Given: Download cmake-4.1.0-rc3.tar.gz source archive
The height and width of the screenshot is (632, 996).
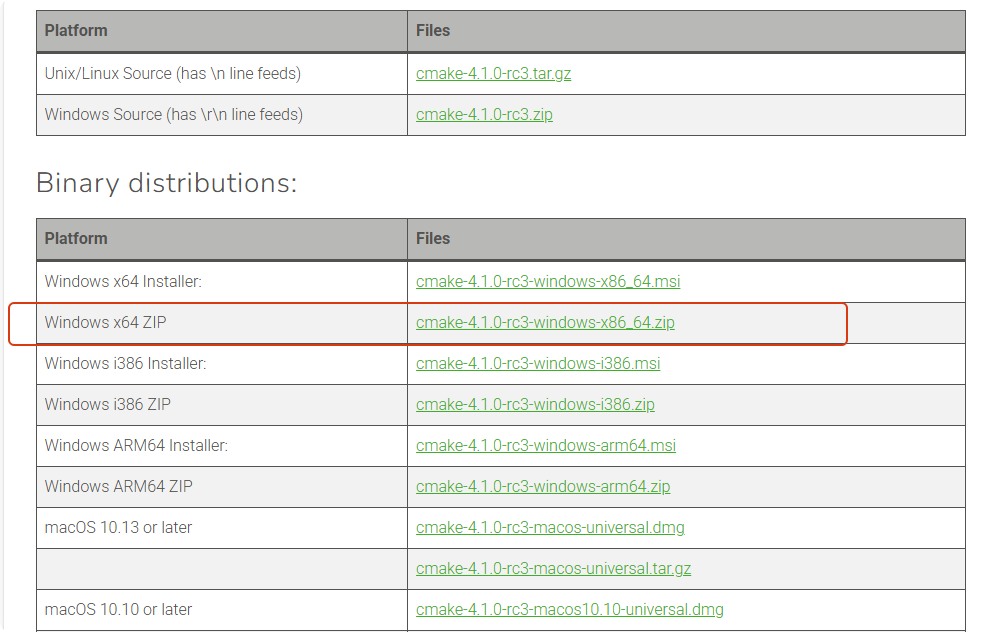Looking at the screenshot, I should coord(493,74).
